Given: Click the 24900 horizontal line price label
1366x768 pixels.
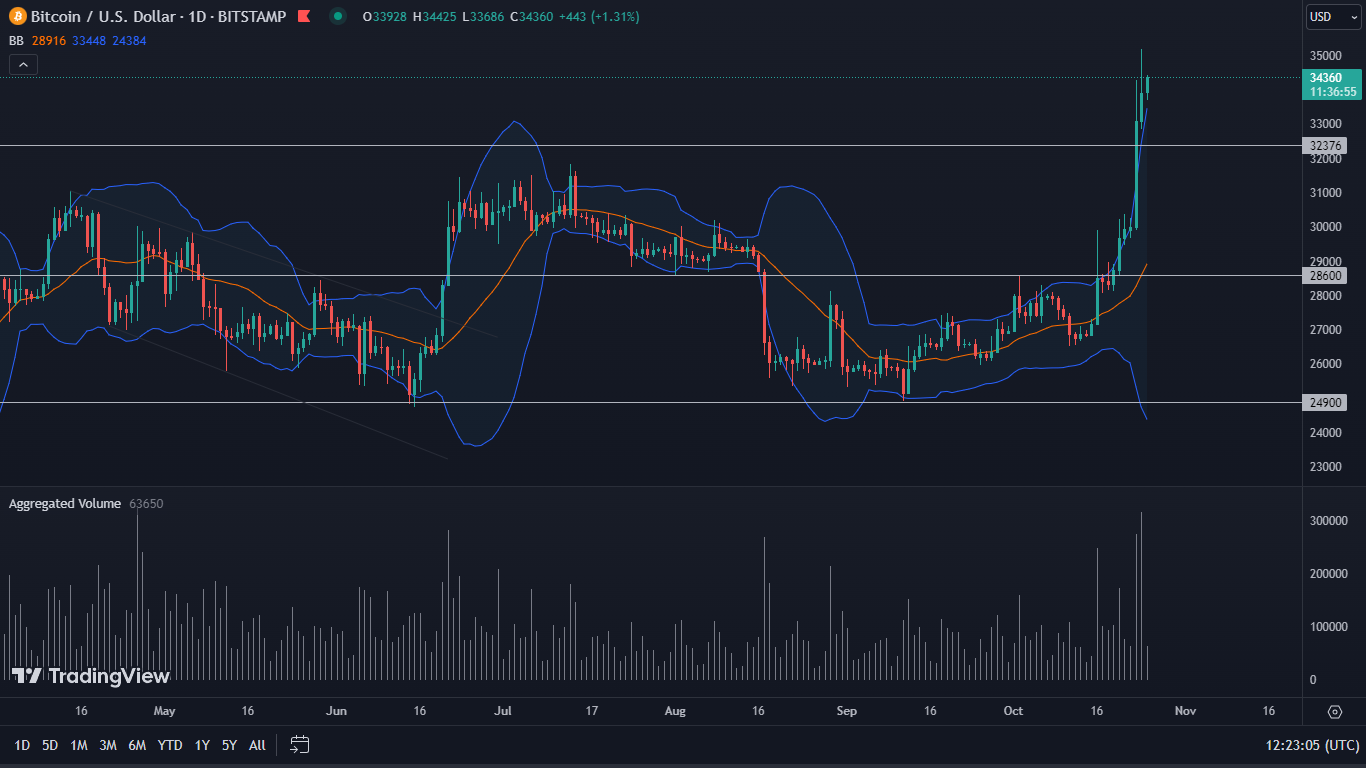Looking at the screenshot, I should point(1326,403).
